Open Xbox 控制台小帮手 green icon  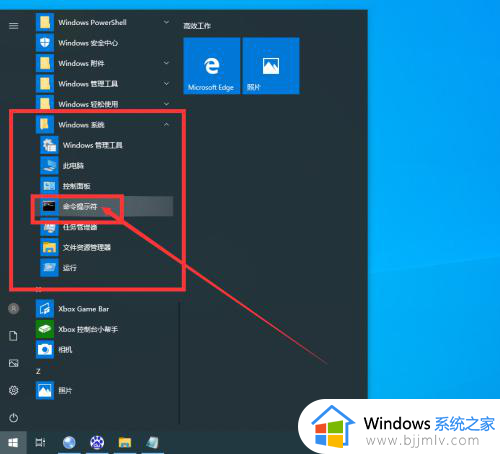coord(45,329)
